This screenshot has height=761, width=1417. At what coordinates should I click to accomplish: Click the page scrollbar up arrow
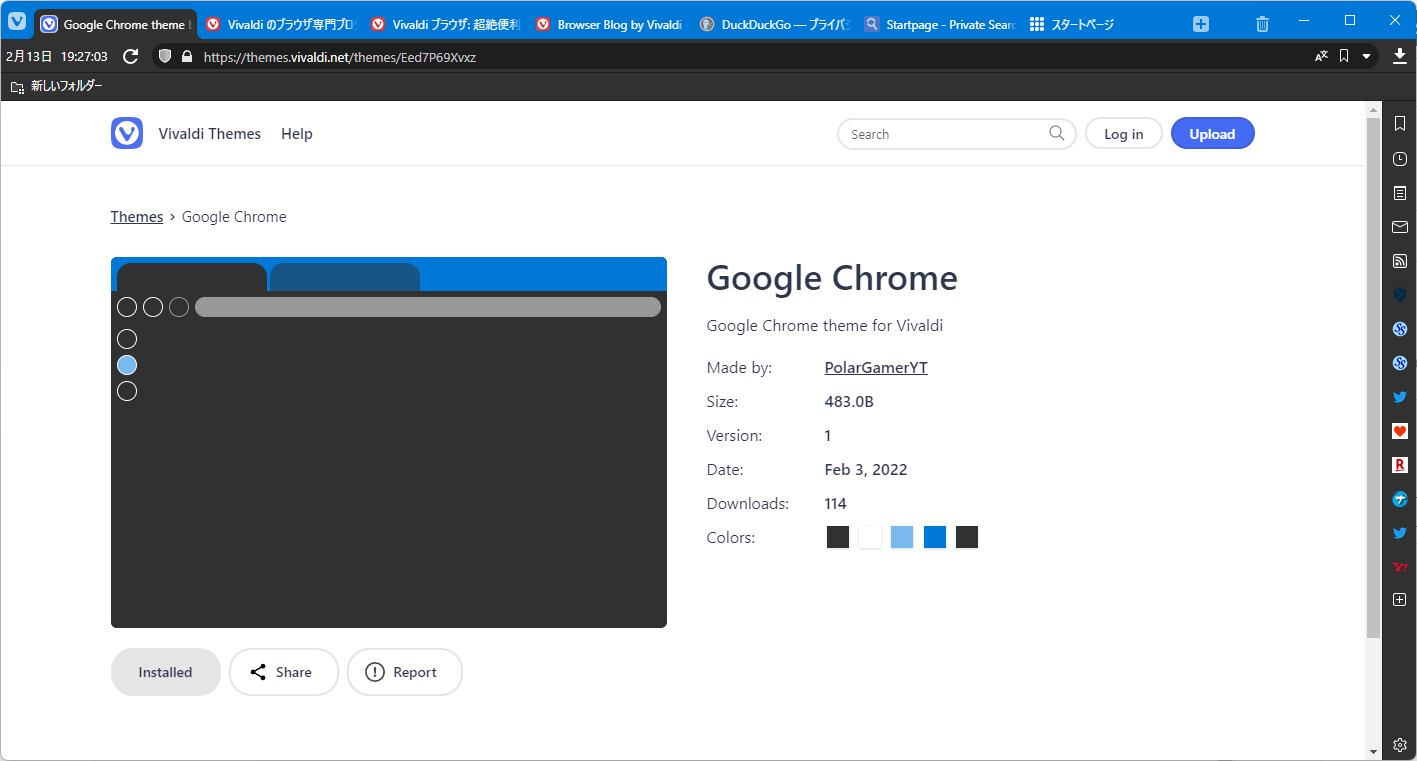click(x=1373, y=109)
